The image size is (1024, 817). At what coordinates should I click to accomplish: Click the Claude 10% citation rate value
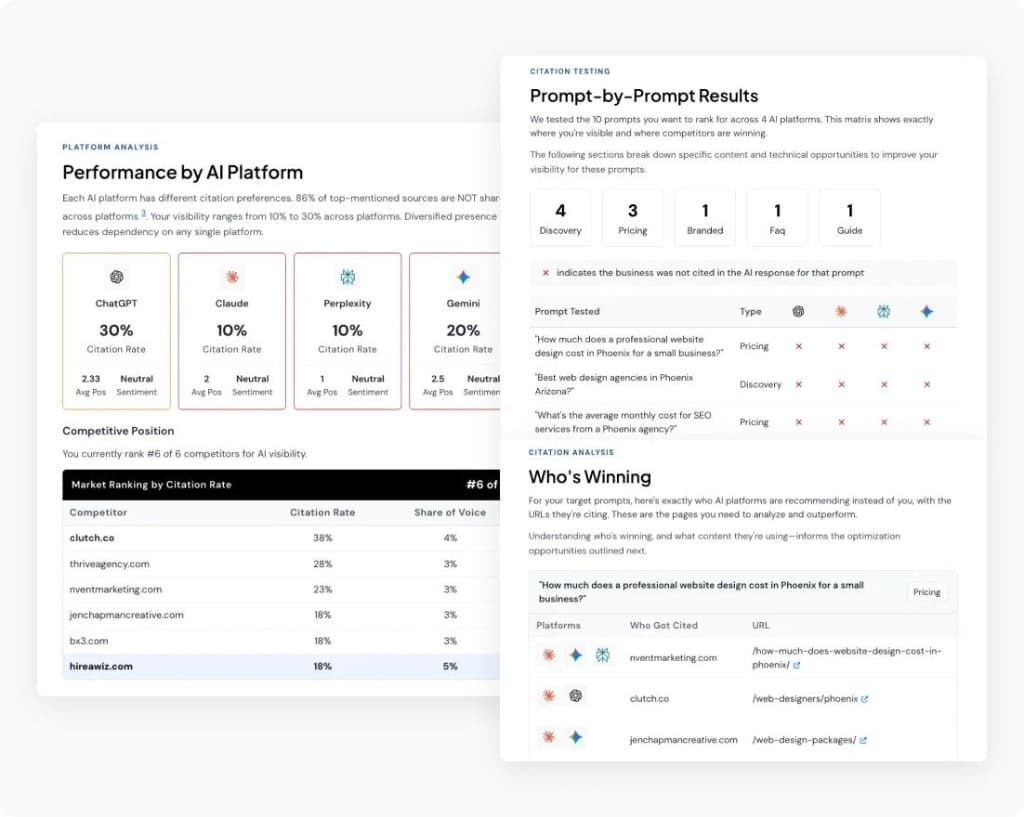232,330
